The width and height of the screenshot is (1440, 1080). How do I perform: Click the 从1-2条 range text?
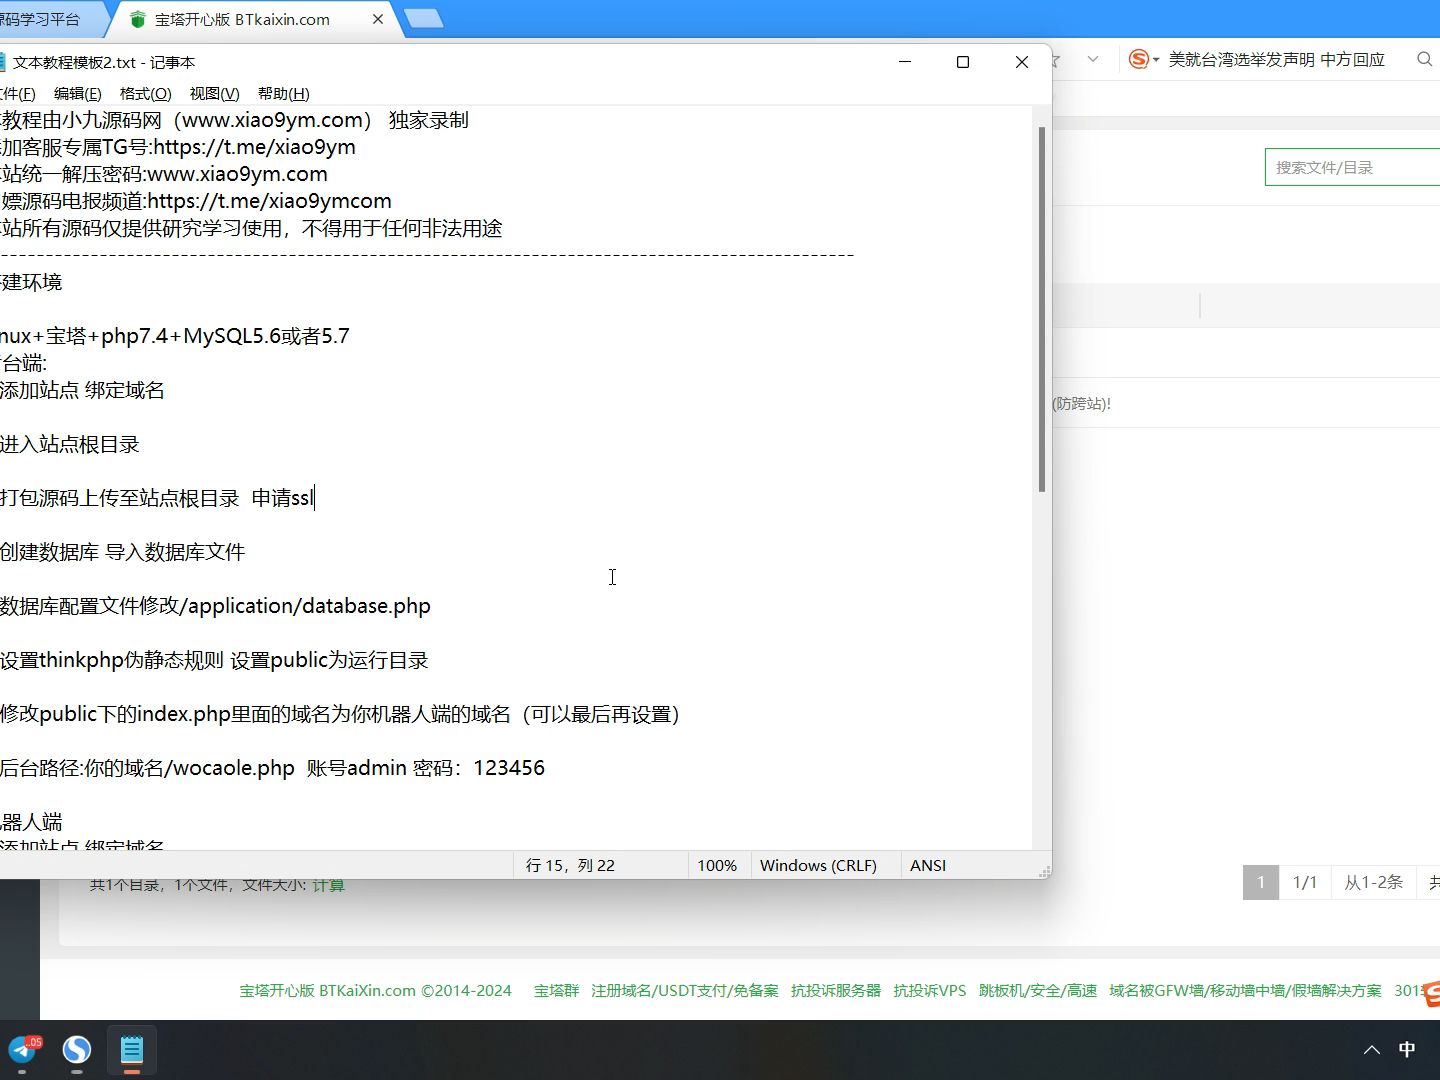pos(1374,882)
